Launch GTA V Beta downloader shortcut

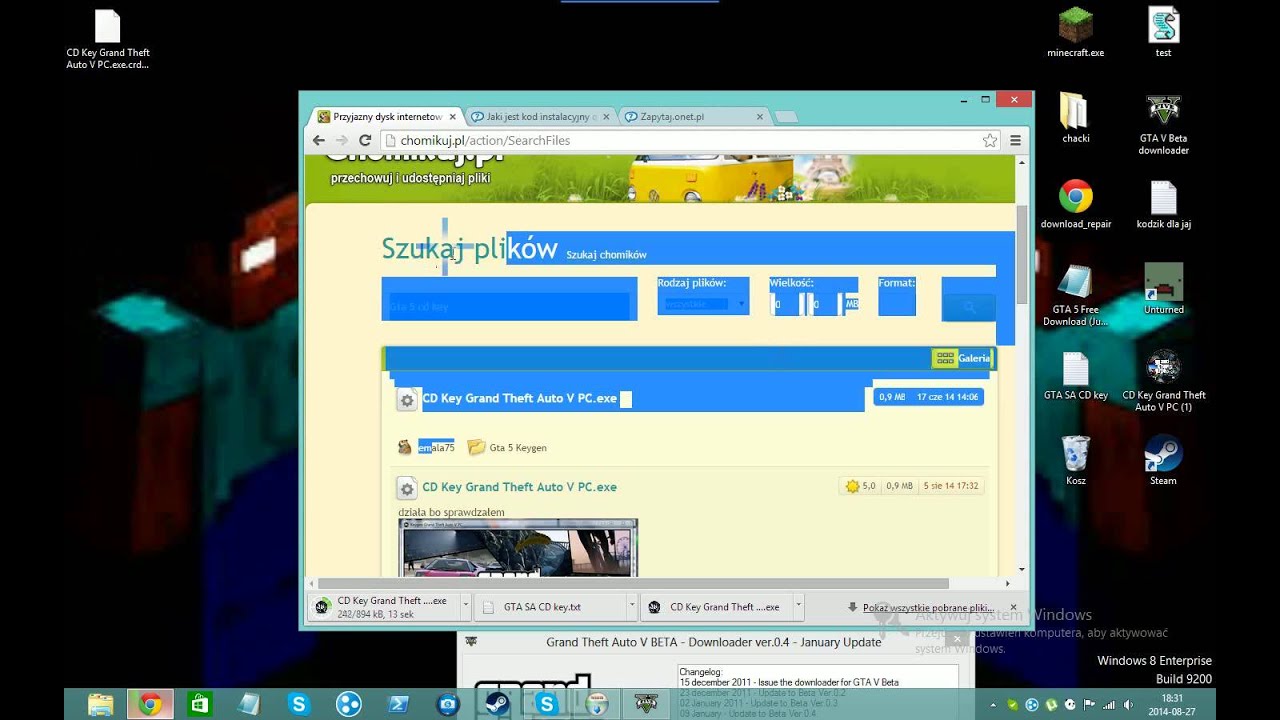click(1163, 124)
